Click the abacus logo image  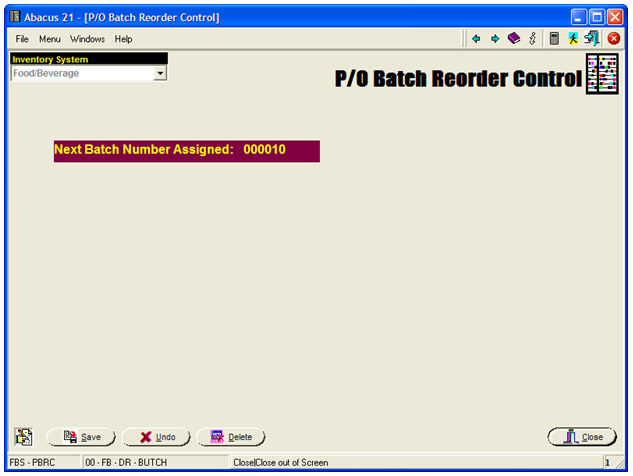pyautogui.click(x=601, y=75)
